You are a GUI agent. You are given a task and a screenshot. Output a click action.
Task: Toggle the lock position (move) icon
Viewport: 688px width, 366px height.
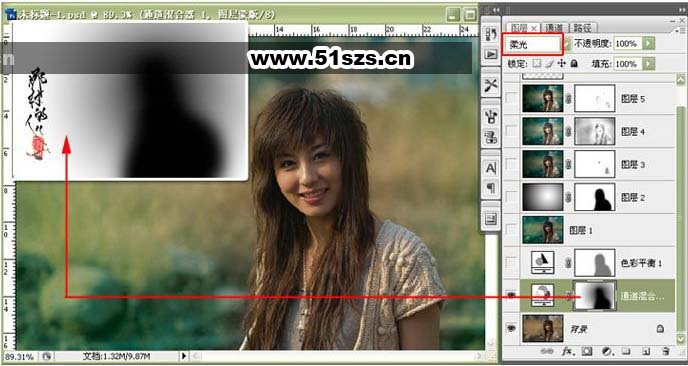click(561, 64)
